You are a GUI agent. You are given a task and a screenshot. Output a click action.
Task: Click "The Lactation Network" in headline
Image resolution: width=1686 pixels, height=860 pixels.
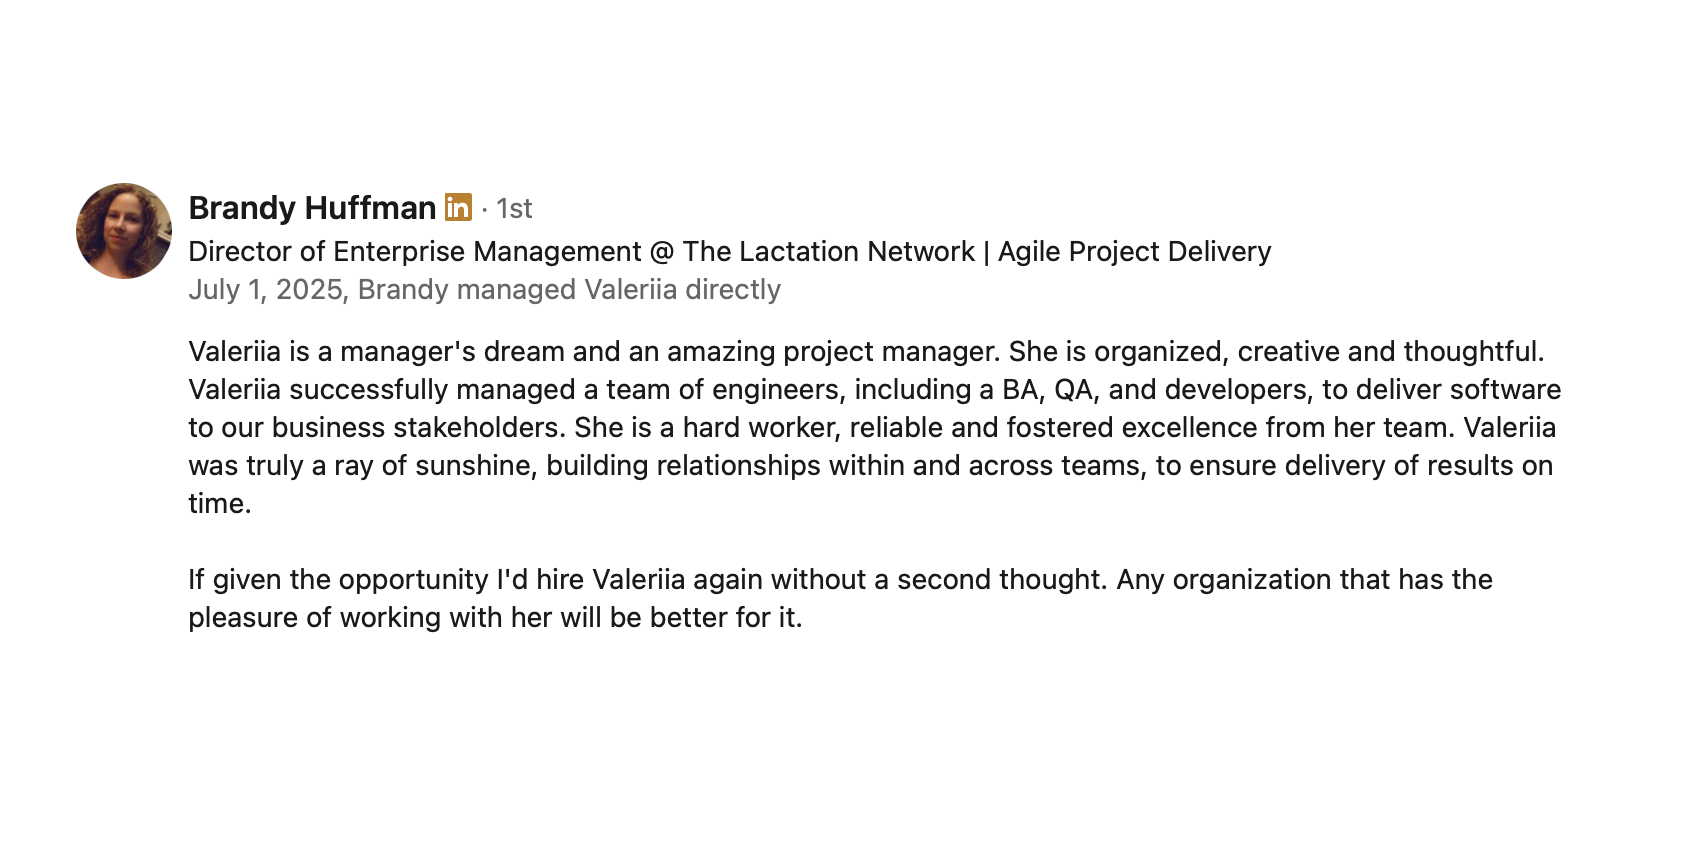click(x=828, y=252)
